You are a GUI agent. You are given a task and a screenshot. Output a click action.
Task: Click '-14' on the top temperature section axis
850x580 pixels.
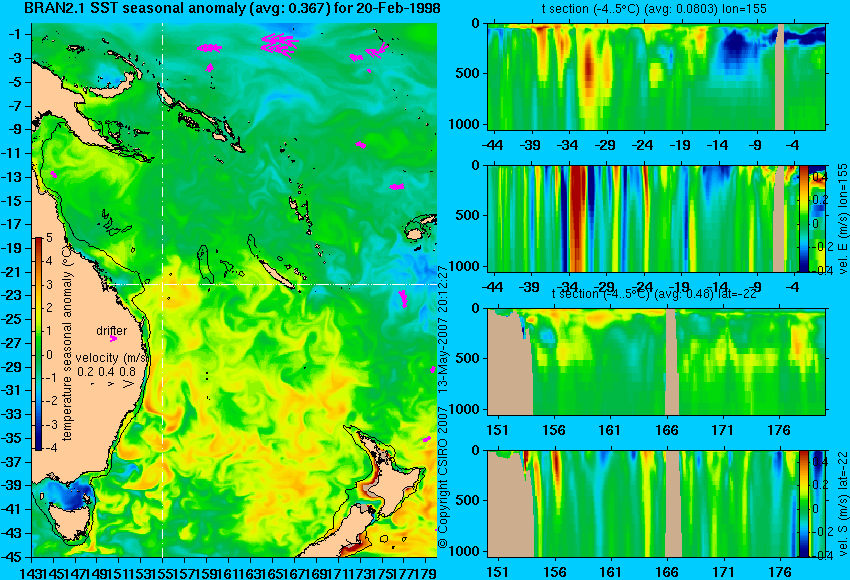718,145
